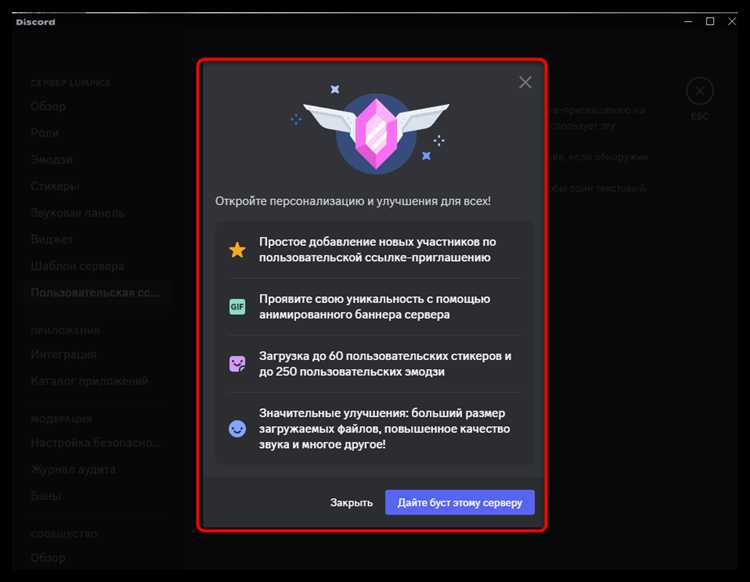Minimize the Discord window
Viewport: 750px width, 582px height.
[688, 22]
